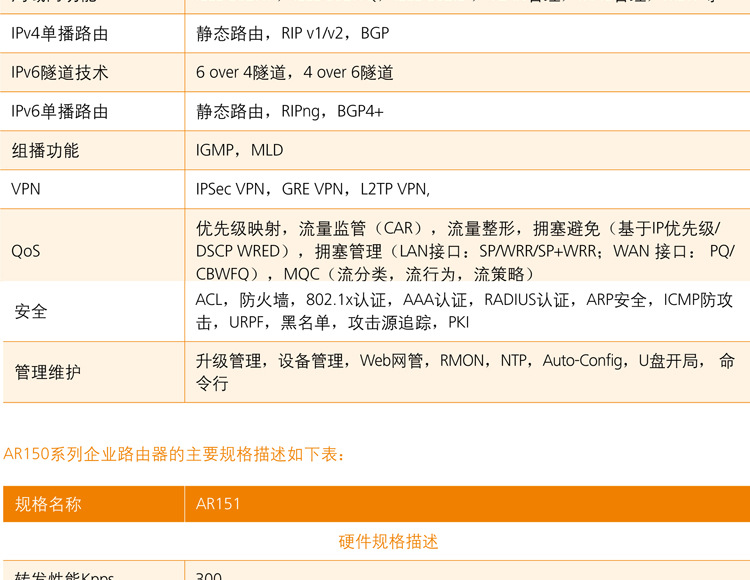Click the 'IGMP，MLD' cell
Screen dimensions: 750x580
[239, 151]
